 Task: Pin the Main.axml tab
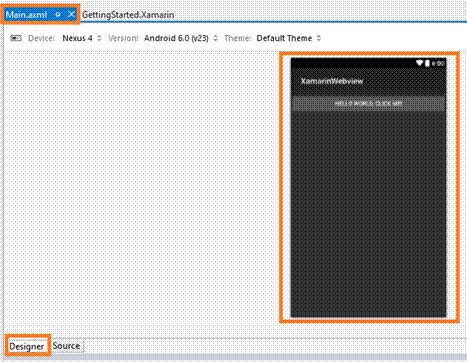[x=58, y=15]
